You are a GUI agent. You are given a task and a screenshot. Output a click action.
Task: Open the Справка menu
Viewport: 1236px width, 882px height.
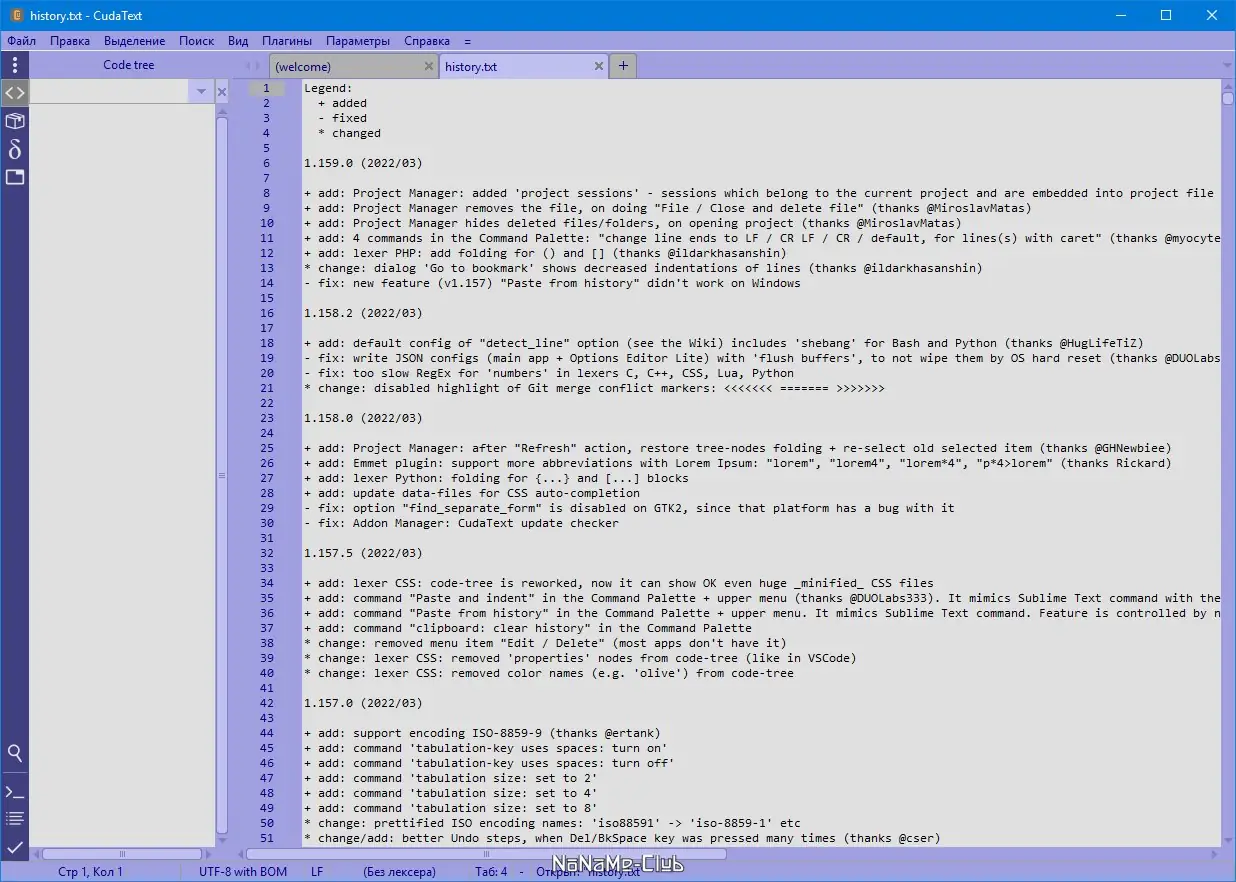[427, 41]
